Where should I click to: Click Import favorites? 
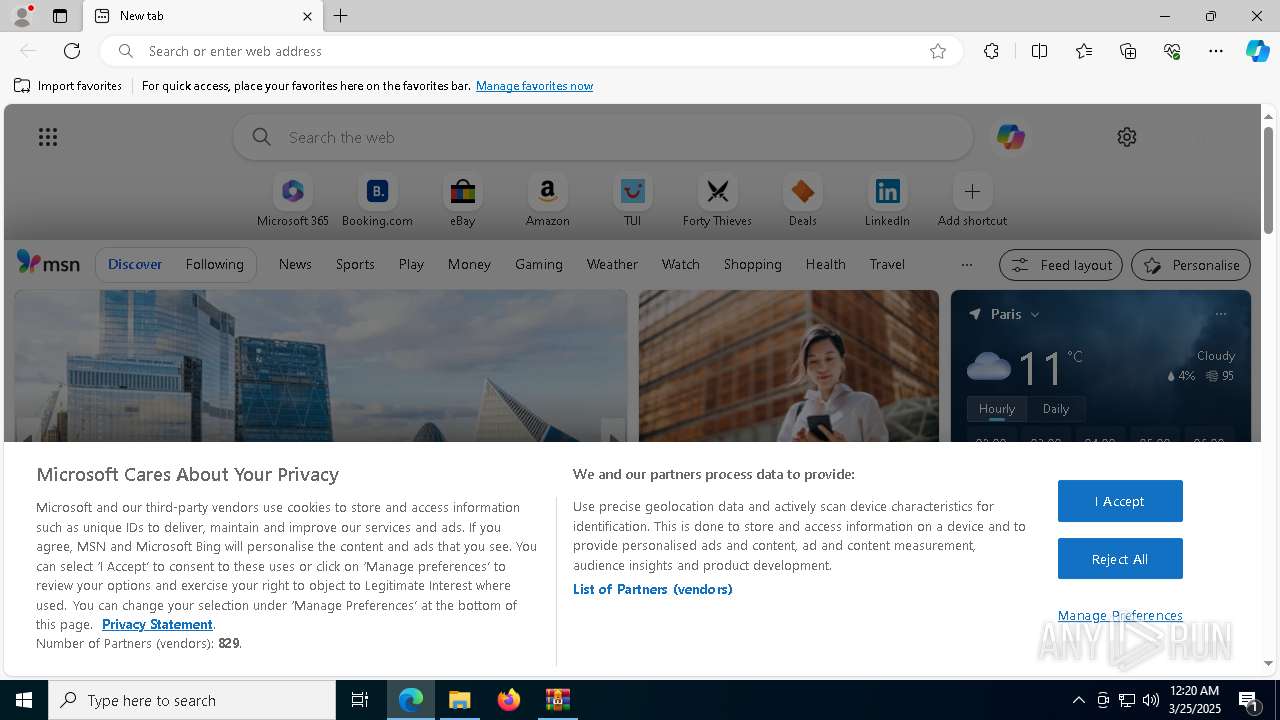[x=68, y=86]
